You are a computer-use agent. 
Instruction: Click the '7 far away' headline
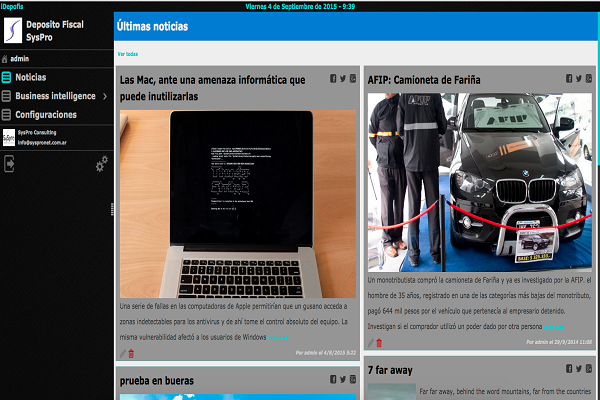[x=390, y=370]
